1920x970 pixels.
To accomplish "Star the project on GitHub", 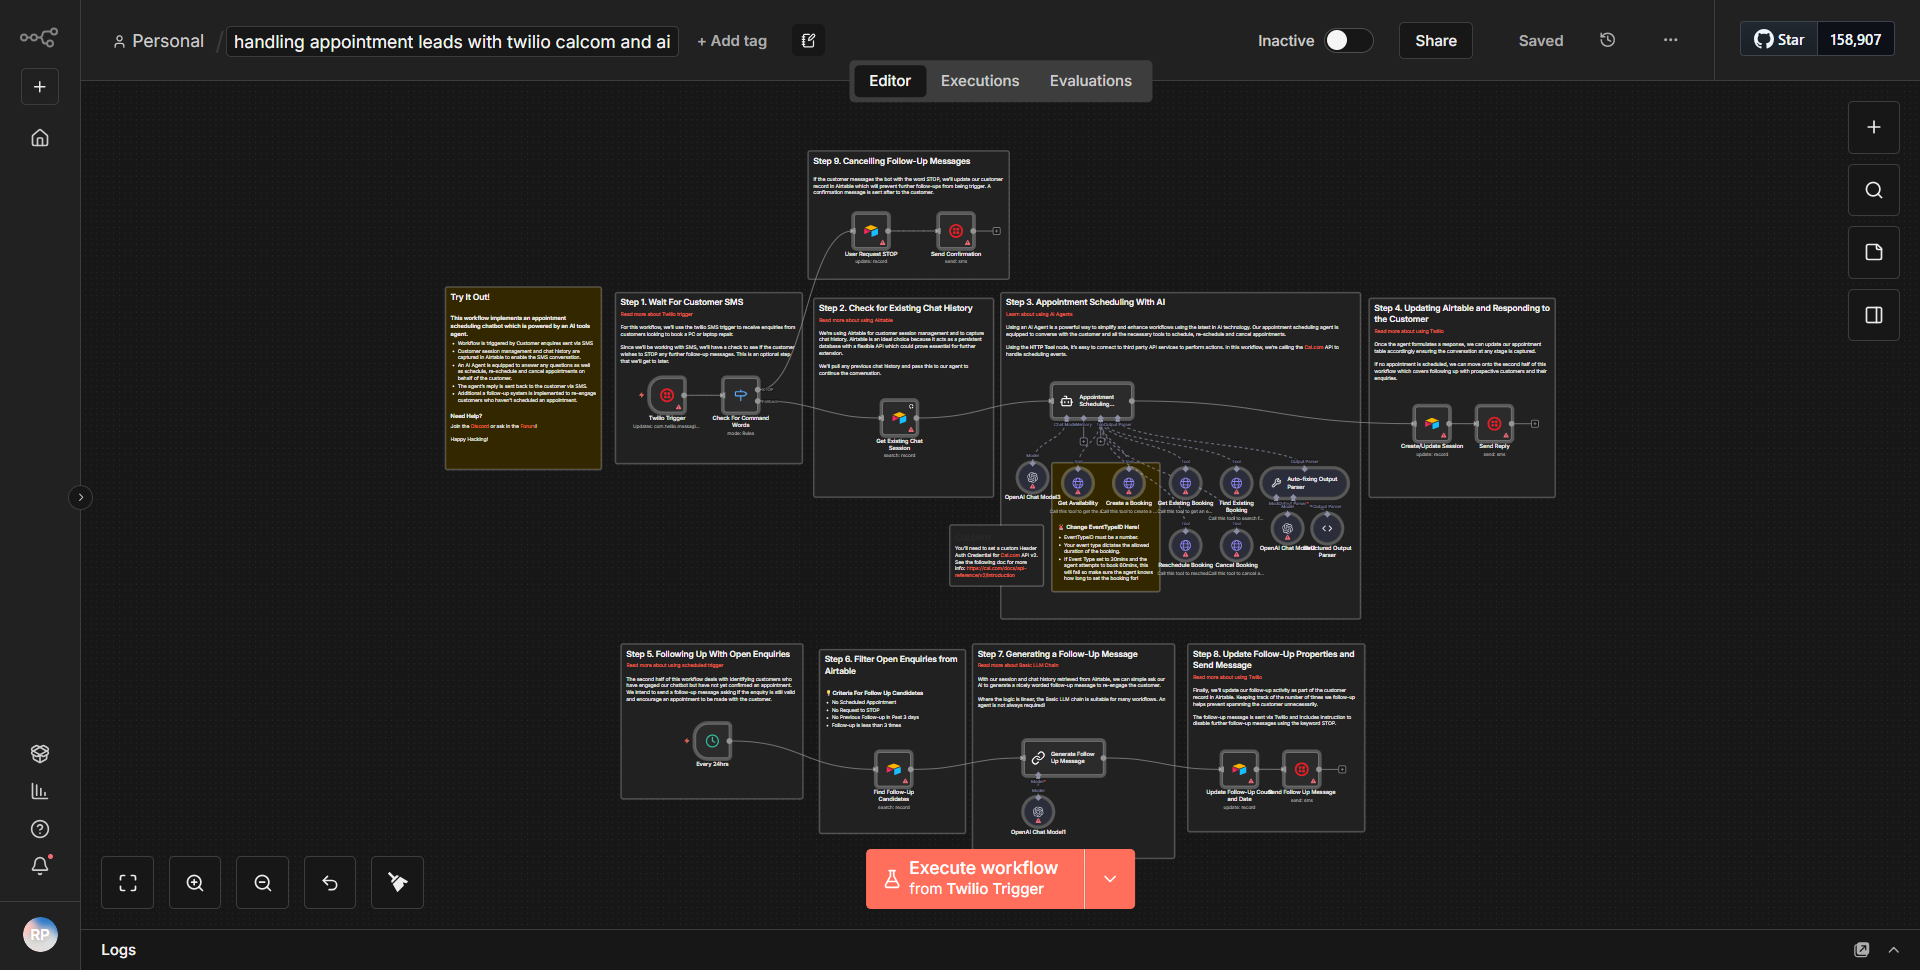I will coord(1778,39).
